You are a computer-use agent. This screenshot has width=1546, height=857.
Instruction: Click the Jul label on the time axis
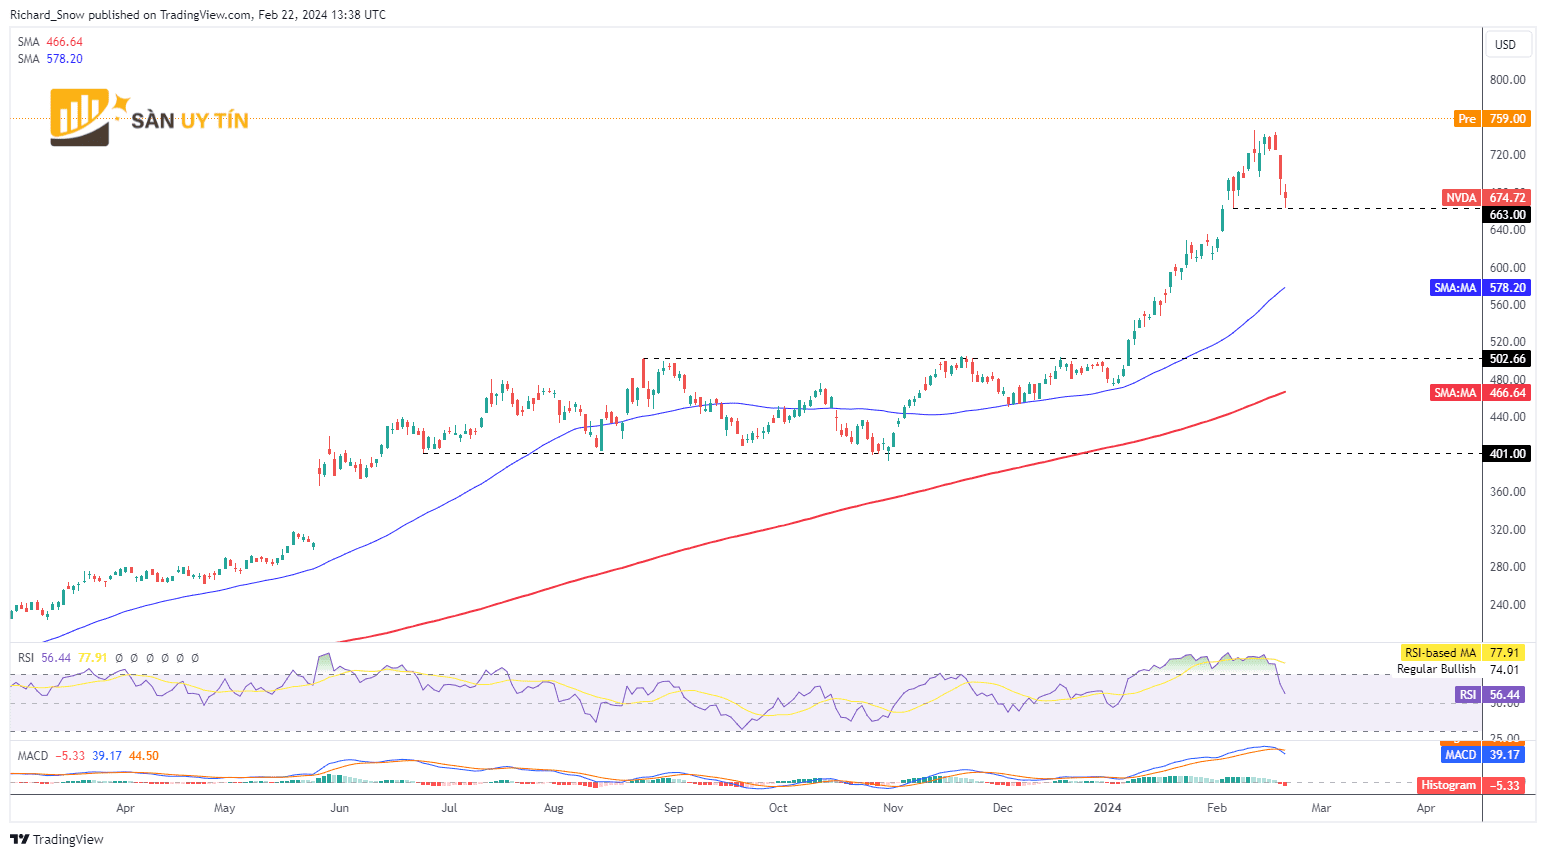pyautogui.click(x=449, y=808)
